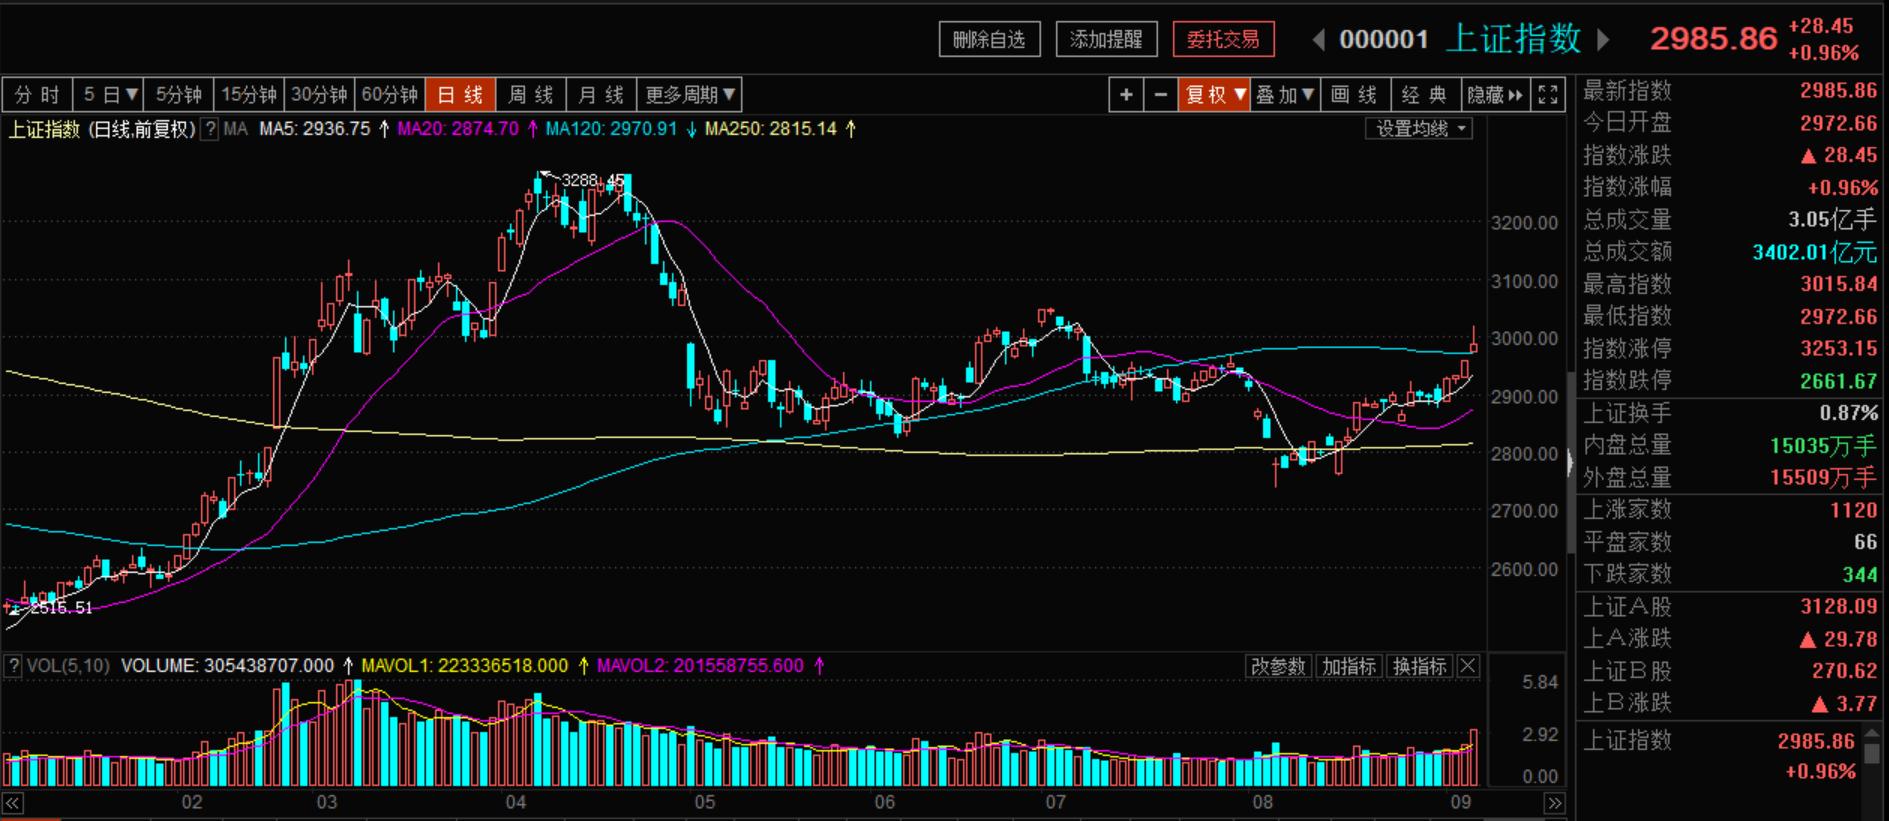The image size is (1889, 821).
Task: Close the VOL indicator sub-panel
Action: coord(1468,666)
